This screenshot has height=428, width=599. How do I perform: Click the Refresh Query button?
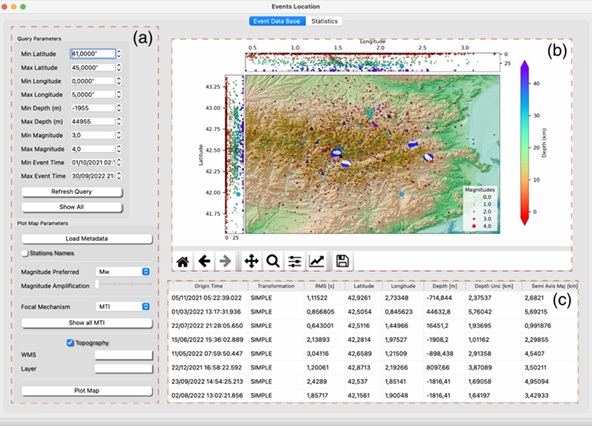(72, 192)
